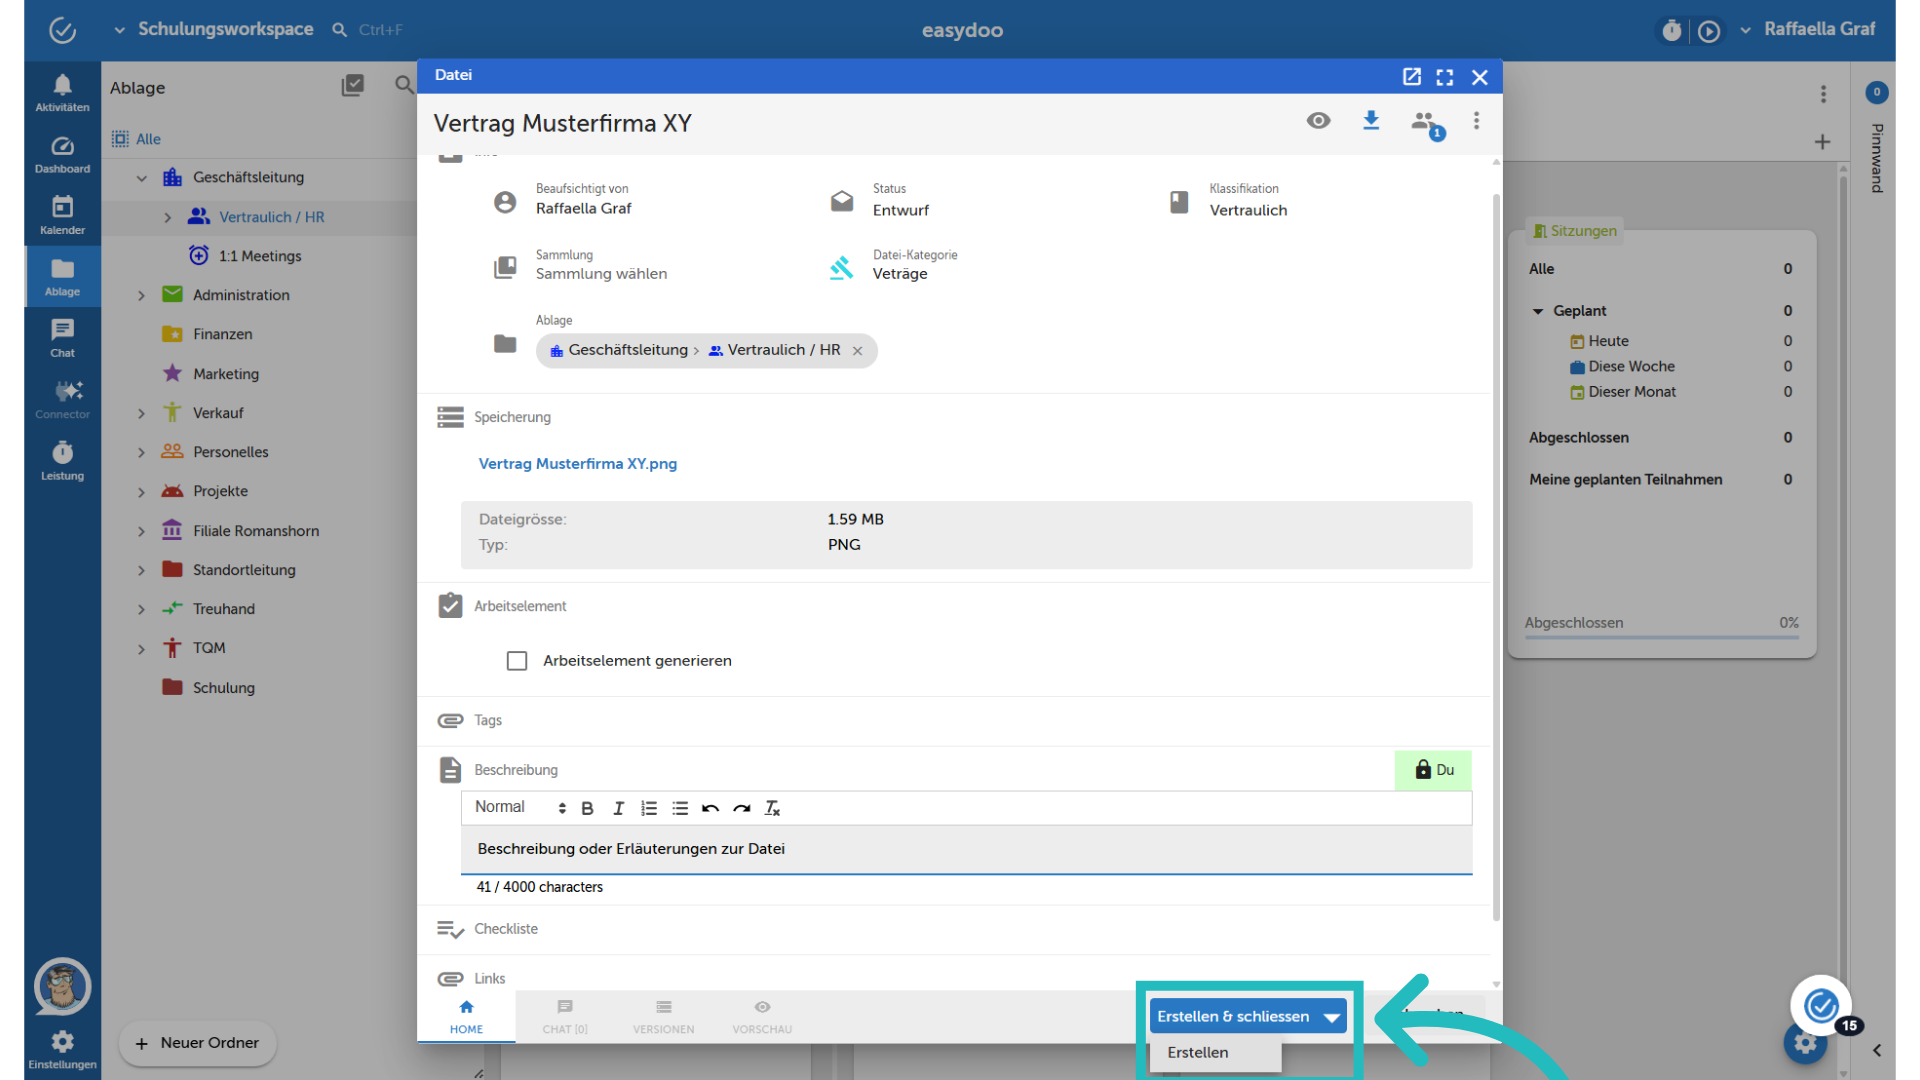Image resolution: width=1920 pixels, height=1080 pixels.
Task: Expand the Personelles folder
Action: [141, 453]
